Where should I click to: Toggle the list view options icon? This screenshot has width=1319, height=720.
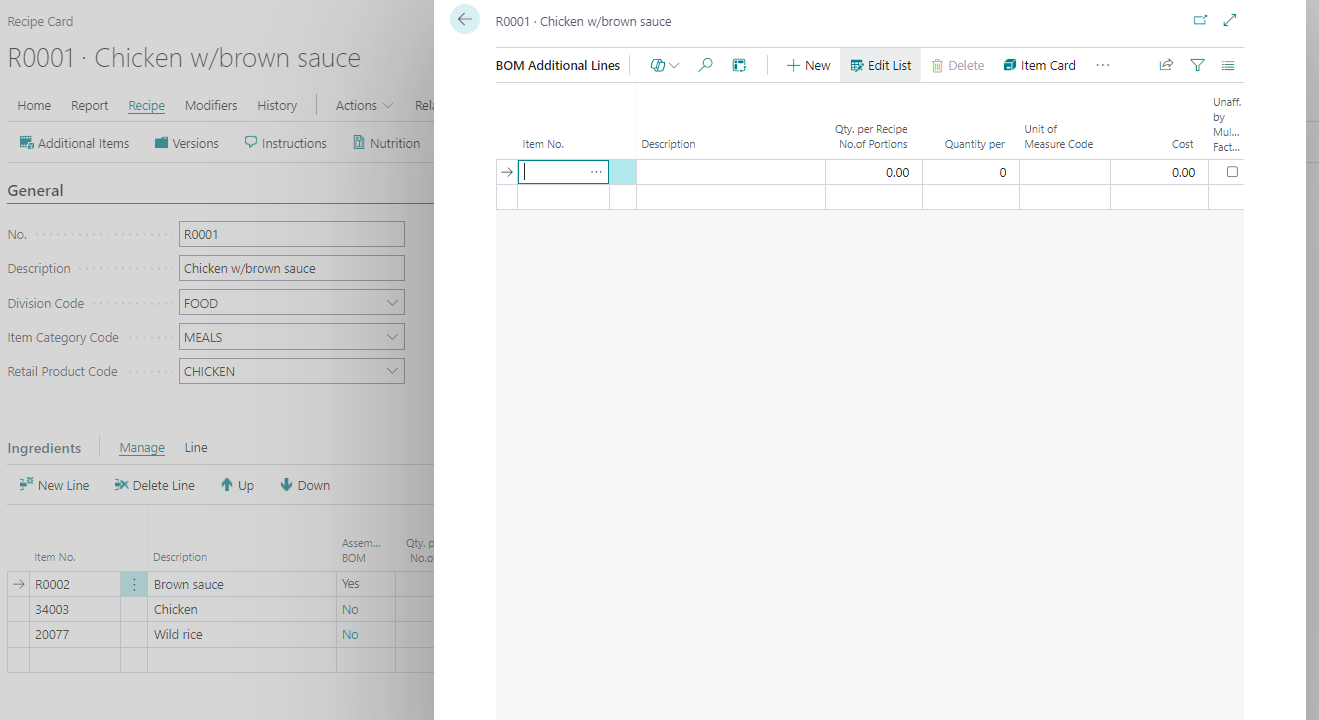point(1228,65)
